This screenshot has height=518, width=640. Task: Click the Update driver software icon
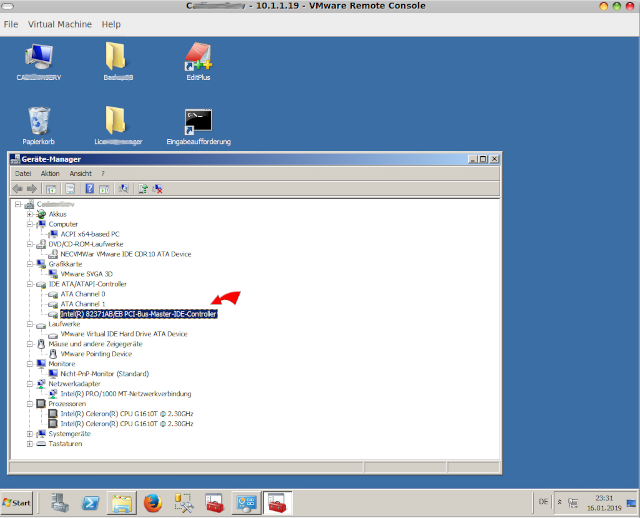143,189
